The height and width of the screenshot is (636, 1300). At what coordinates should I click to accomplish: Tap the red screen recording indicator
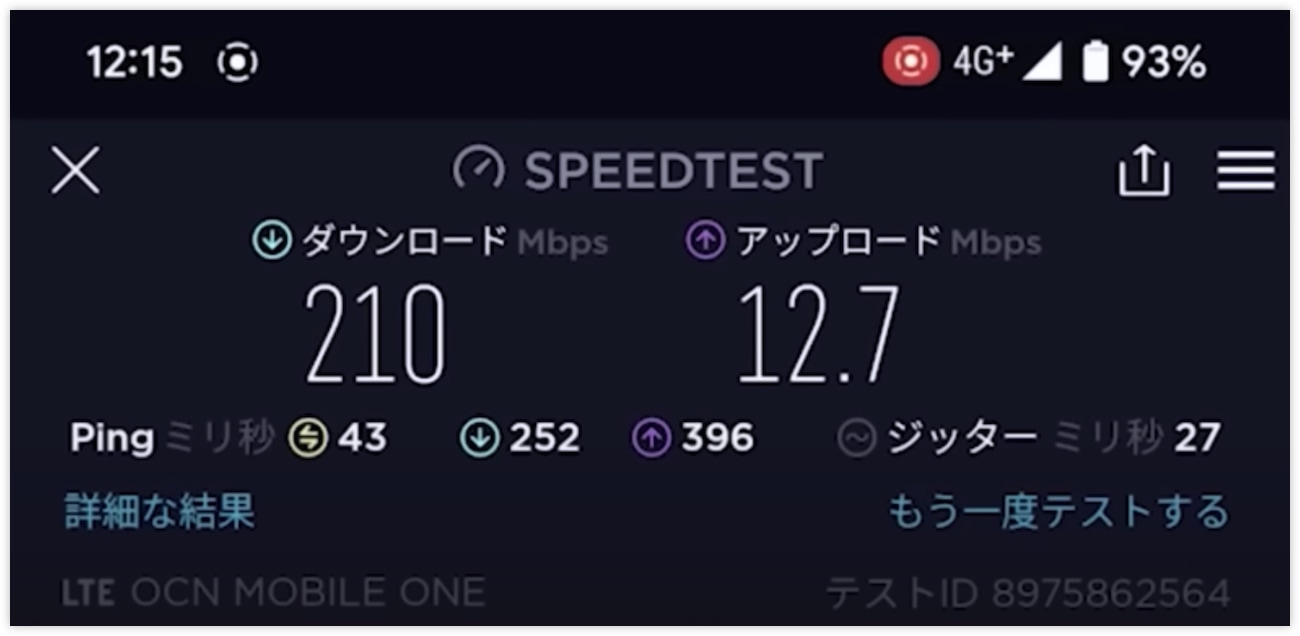(x=910, y=62)
